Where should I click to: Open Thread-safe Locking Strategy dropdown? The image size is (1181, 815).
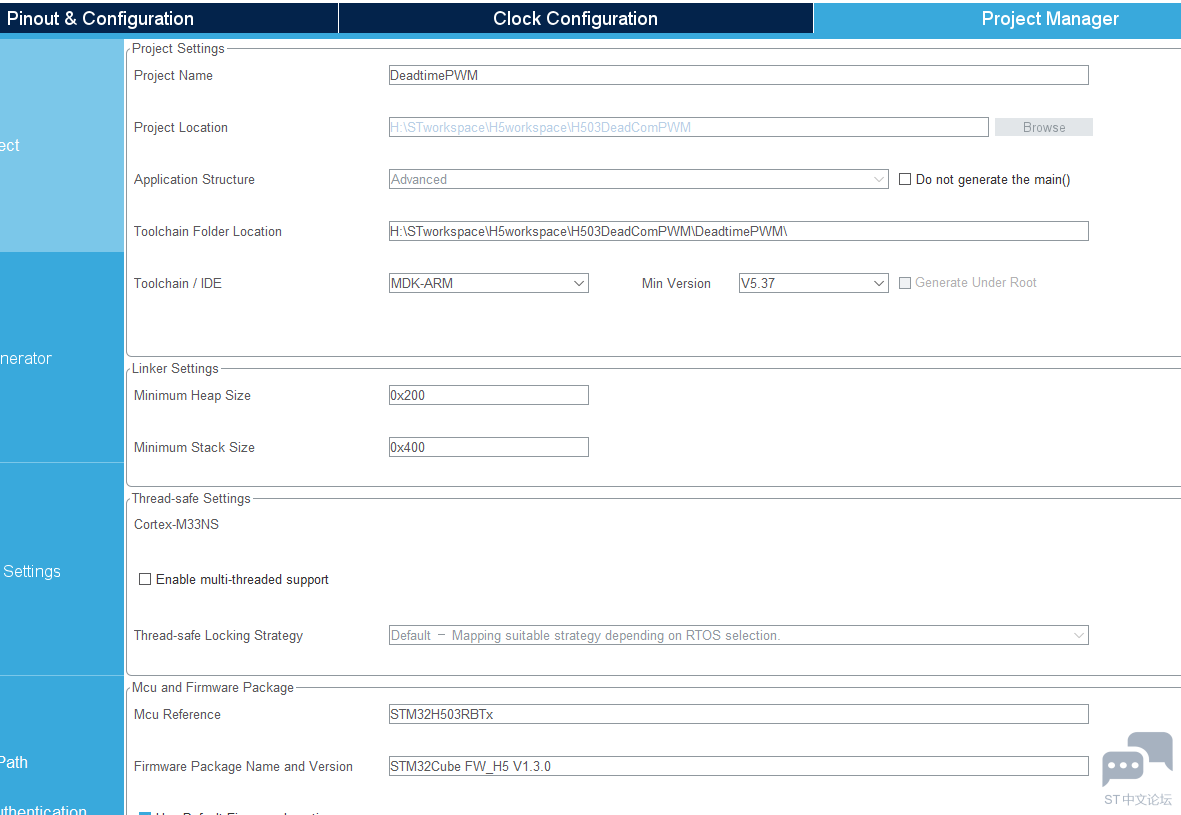pyautogui.click(x=738, y=636)
